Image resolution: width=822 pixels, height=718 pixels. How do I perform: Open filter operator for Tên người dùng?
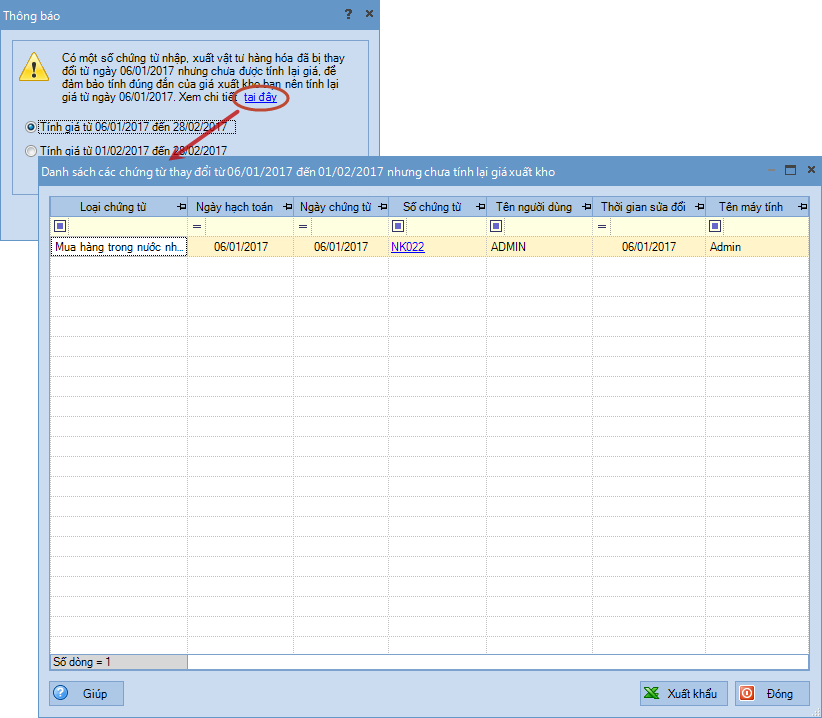coord(495,226)
